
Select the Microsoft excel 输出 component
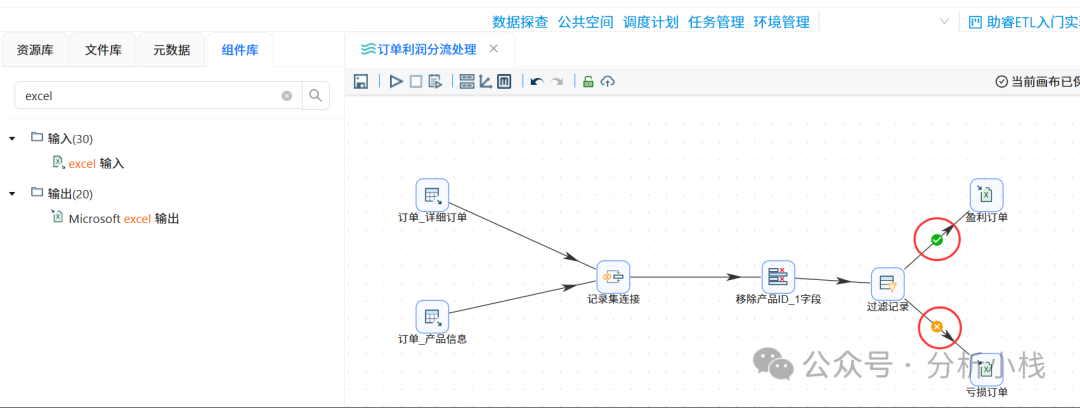(116, 218)
